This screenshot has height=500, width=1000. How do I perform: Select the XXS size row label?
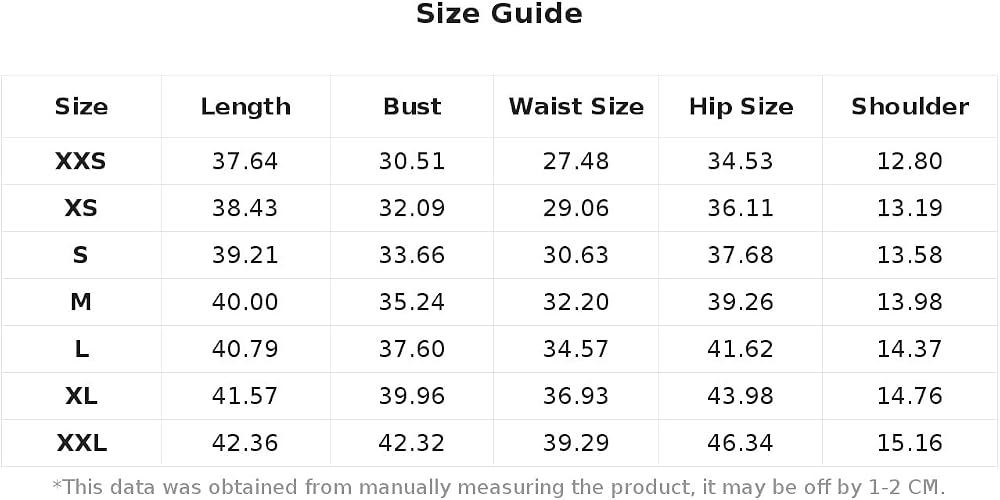[x=81, y=161]
